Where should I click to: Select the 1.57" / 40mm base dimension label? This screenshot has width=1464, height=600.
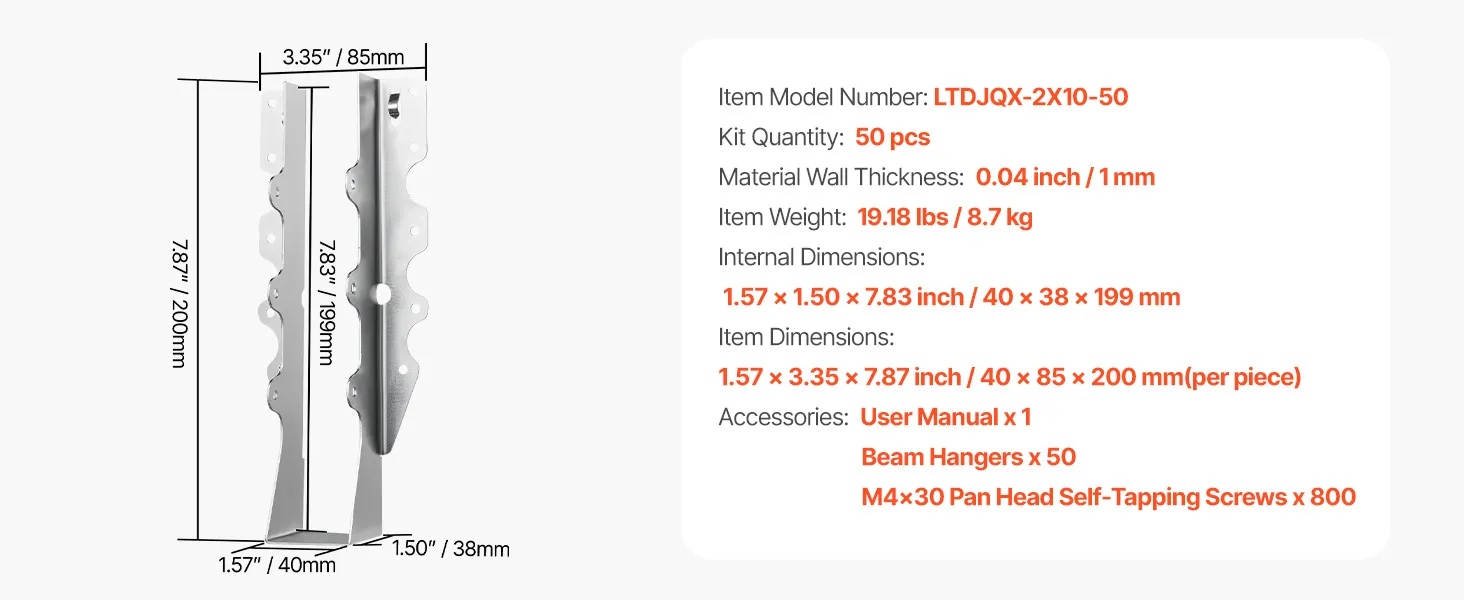pos(277,565)
